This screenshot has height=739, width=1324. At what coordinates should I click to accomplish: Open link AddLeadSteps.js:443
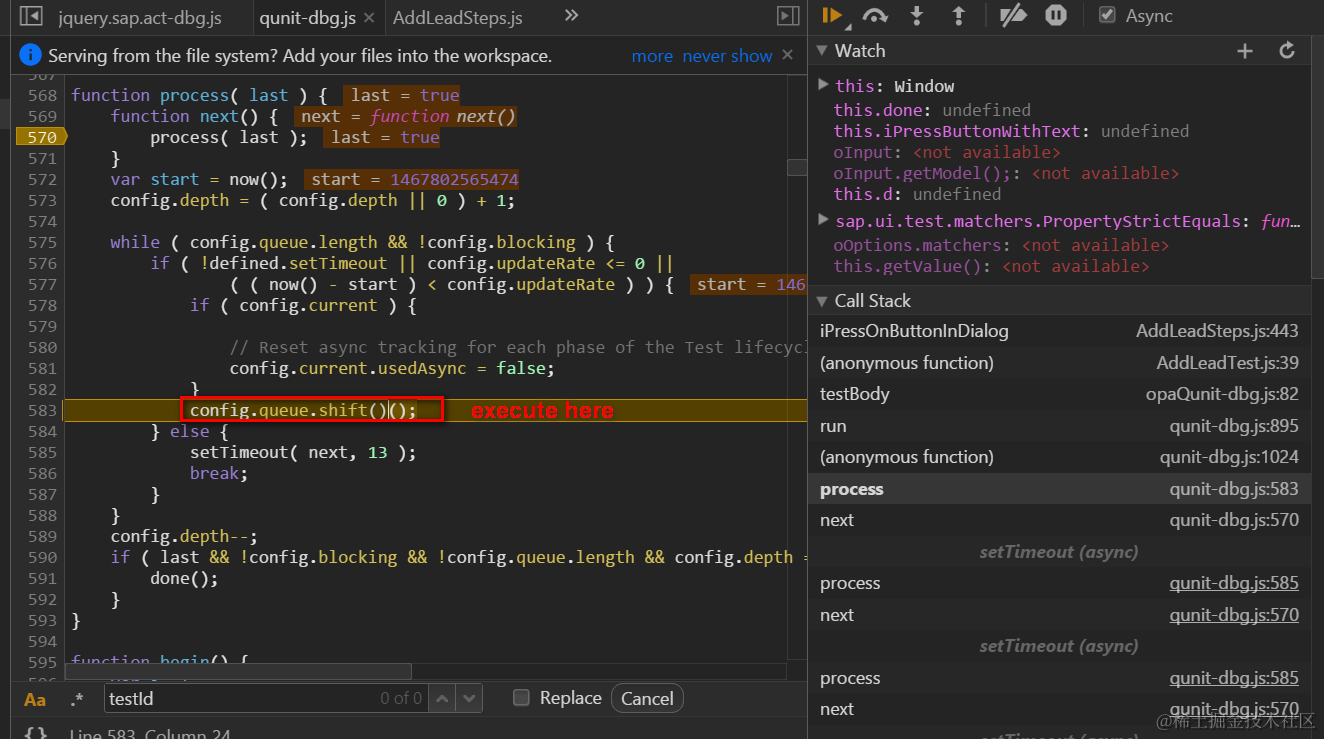click(x=1217, y=331)
